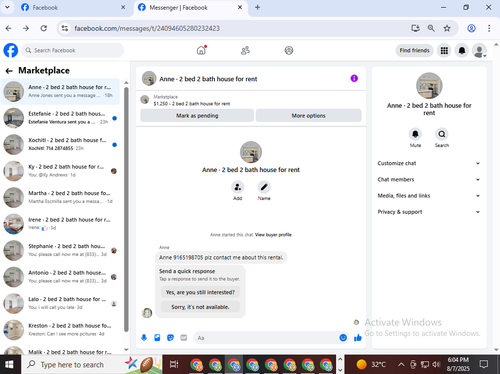Click the Facebook logo home icon
This screenshot has height=374, width=500.
[11, 50]
